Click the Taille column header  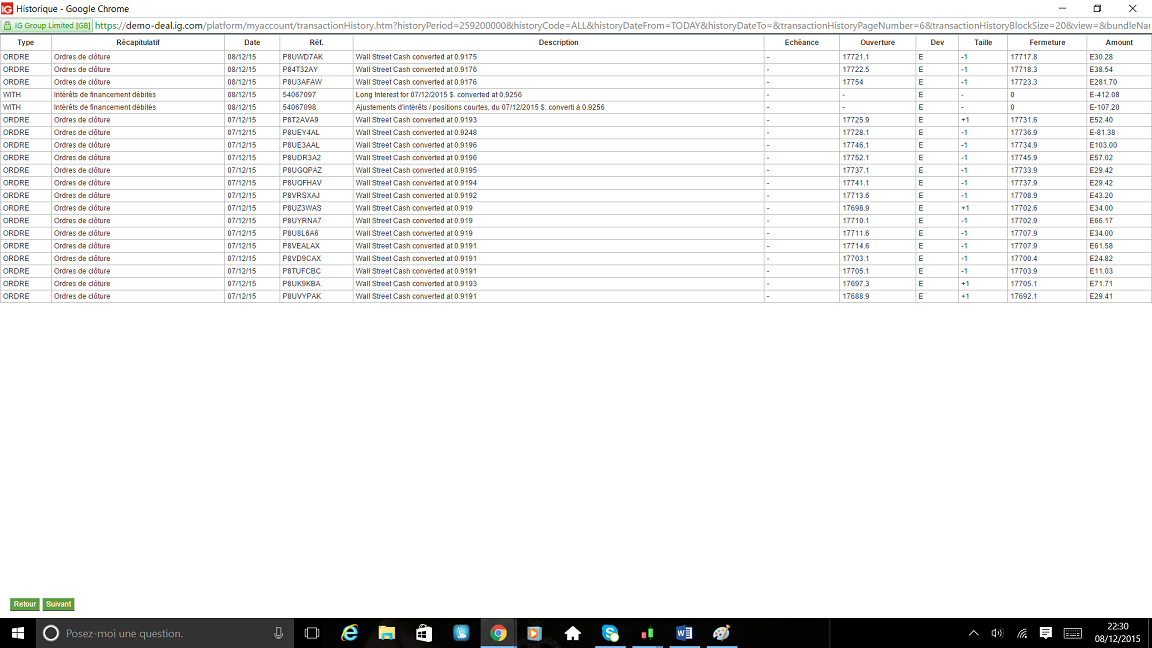(x=983, y=43)
